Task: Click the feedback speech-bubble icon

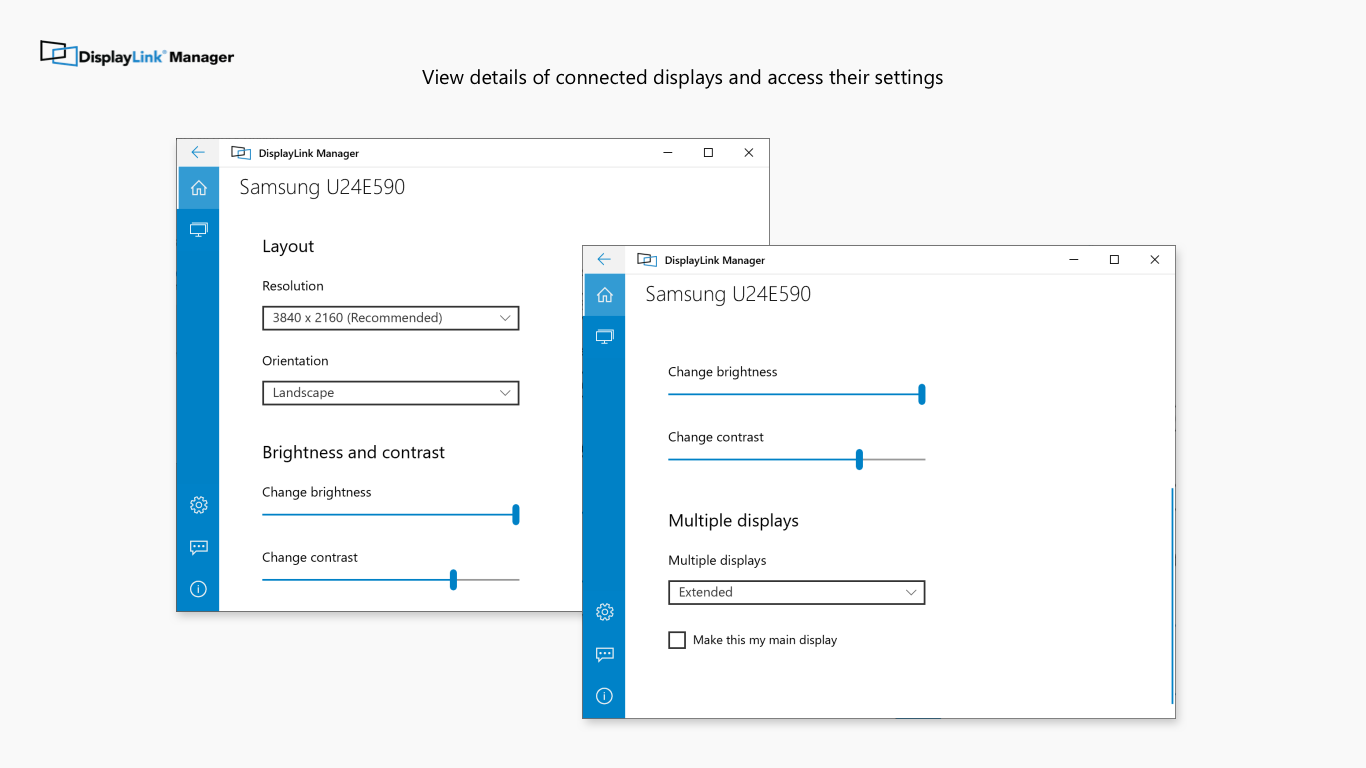Action: (604, 654)
